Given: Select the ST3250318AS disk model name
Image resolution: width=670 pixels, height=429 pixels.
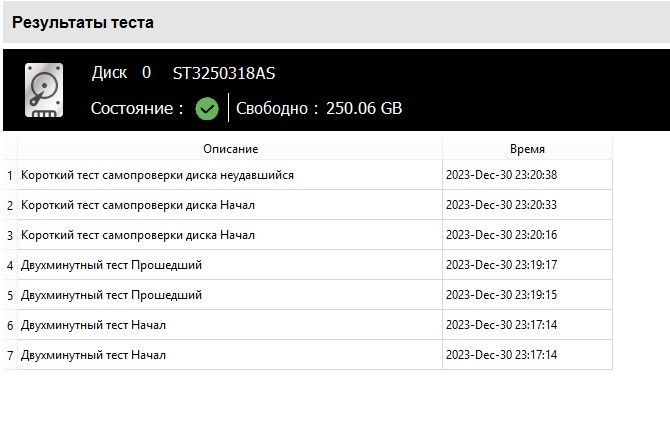Looking at the screenshot, I should pyautogui.click(x=224, y=73).
